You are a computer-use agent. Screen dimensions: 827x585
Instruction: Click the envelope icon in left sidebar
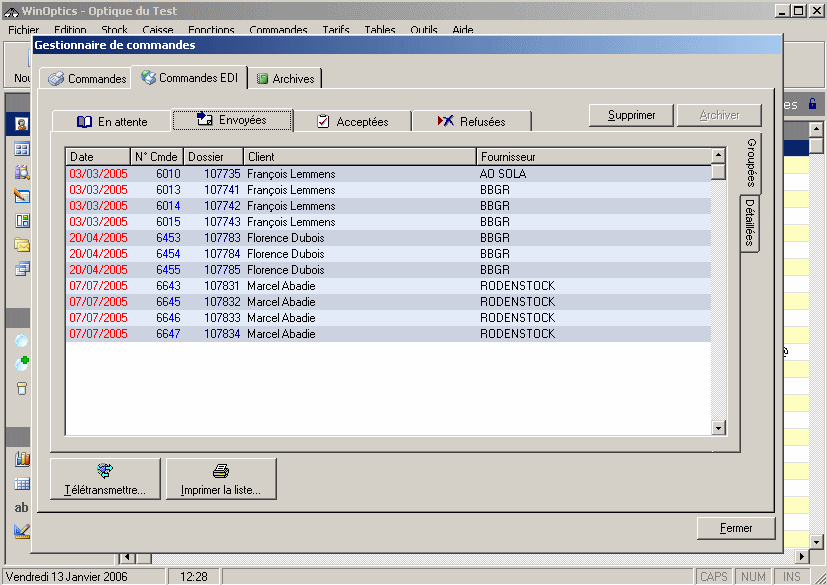click(21, 244)
